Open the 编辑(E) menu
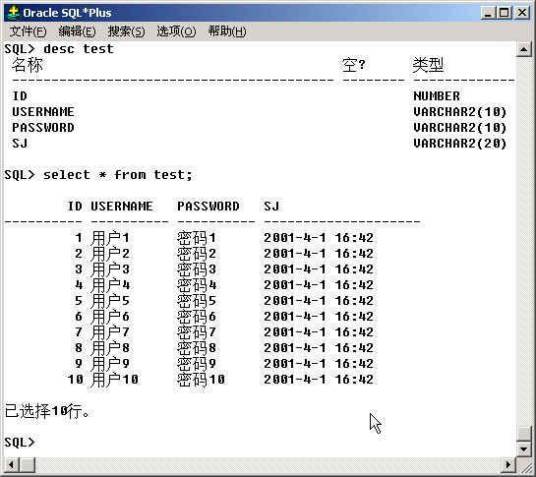Screen dimensions: 536x477 [77, 31]
